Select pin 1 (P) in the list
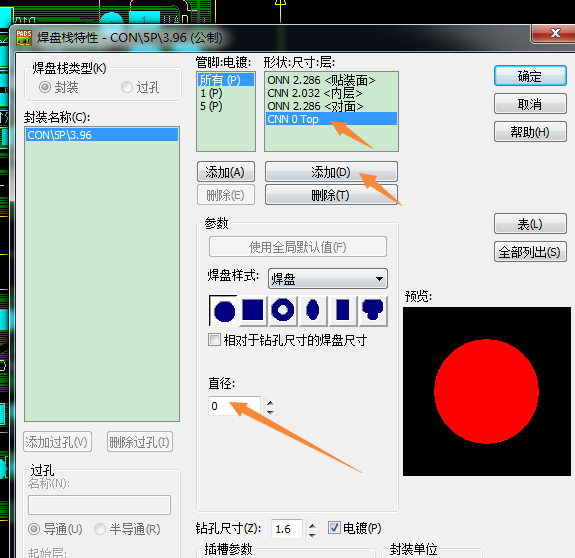 point(226,93)
